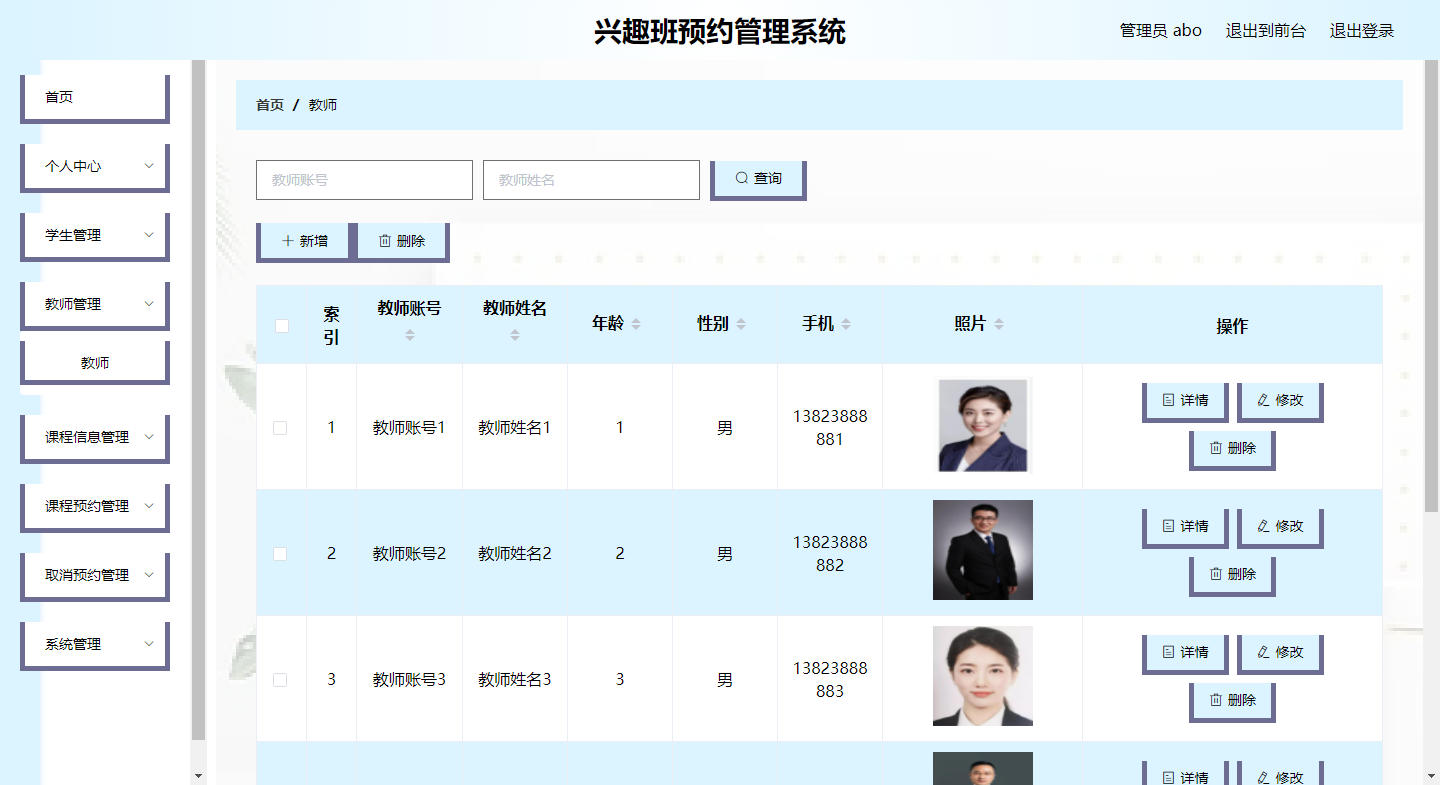Image resolution: width=1440 pixels, height=785 pixels.
Task: Click the 教师账号 search input field
Action: click(x=364, y=180)
